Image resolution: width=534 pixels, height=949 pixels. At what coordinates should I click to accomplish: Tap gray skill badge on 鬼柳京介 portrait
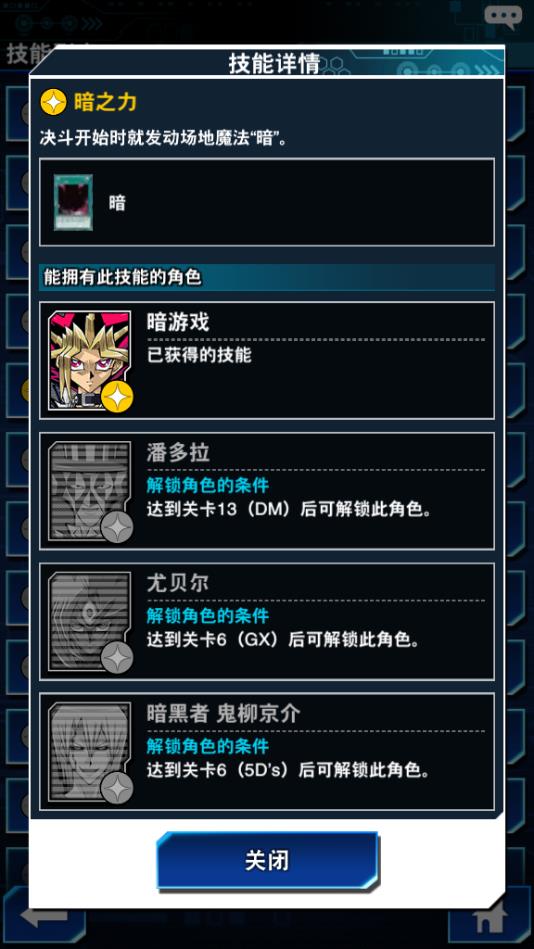pyautogui.click(x=117, y=788)
